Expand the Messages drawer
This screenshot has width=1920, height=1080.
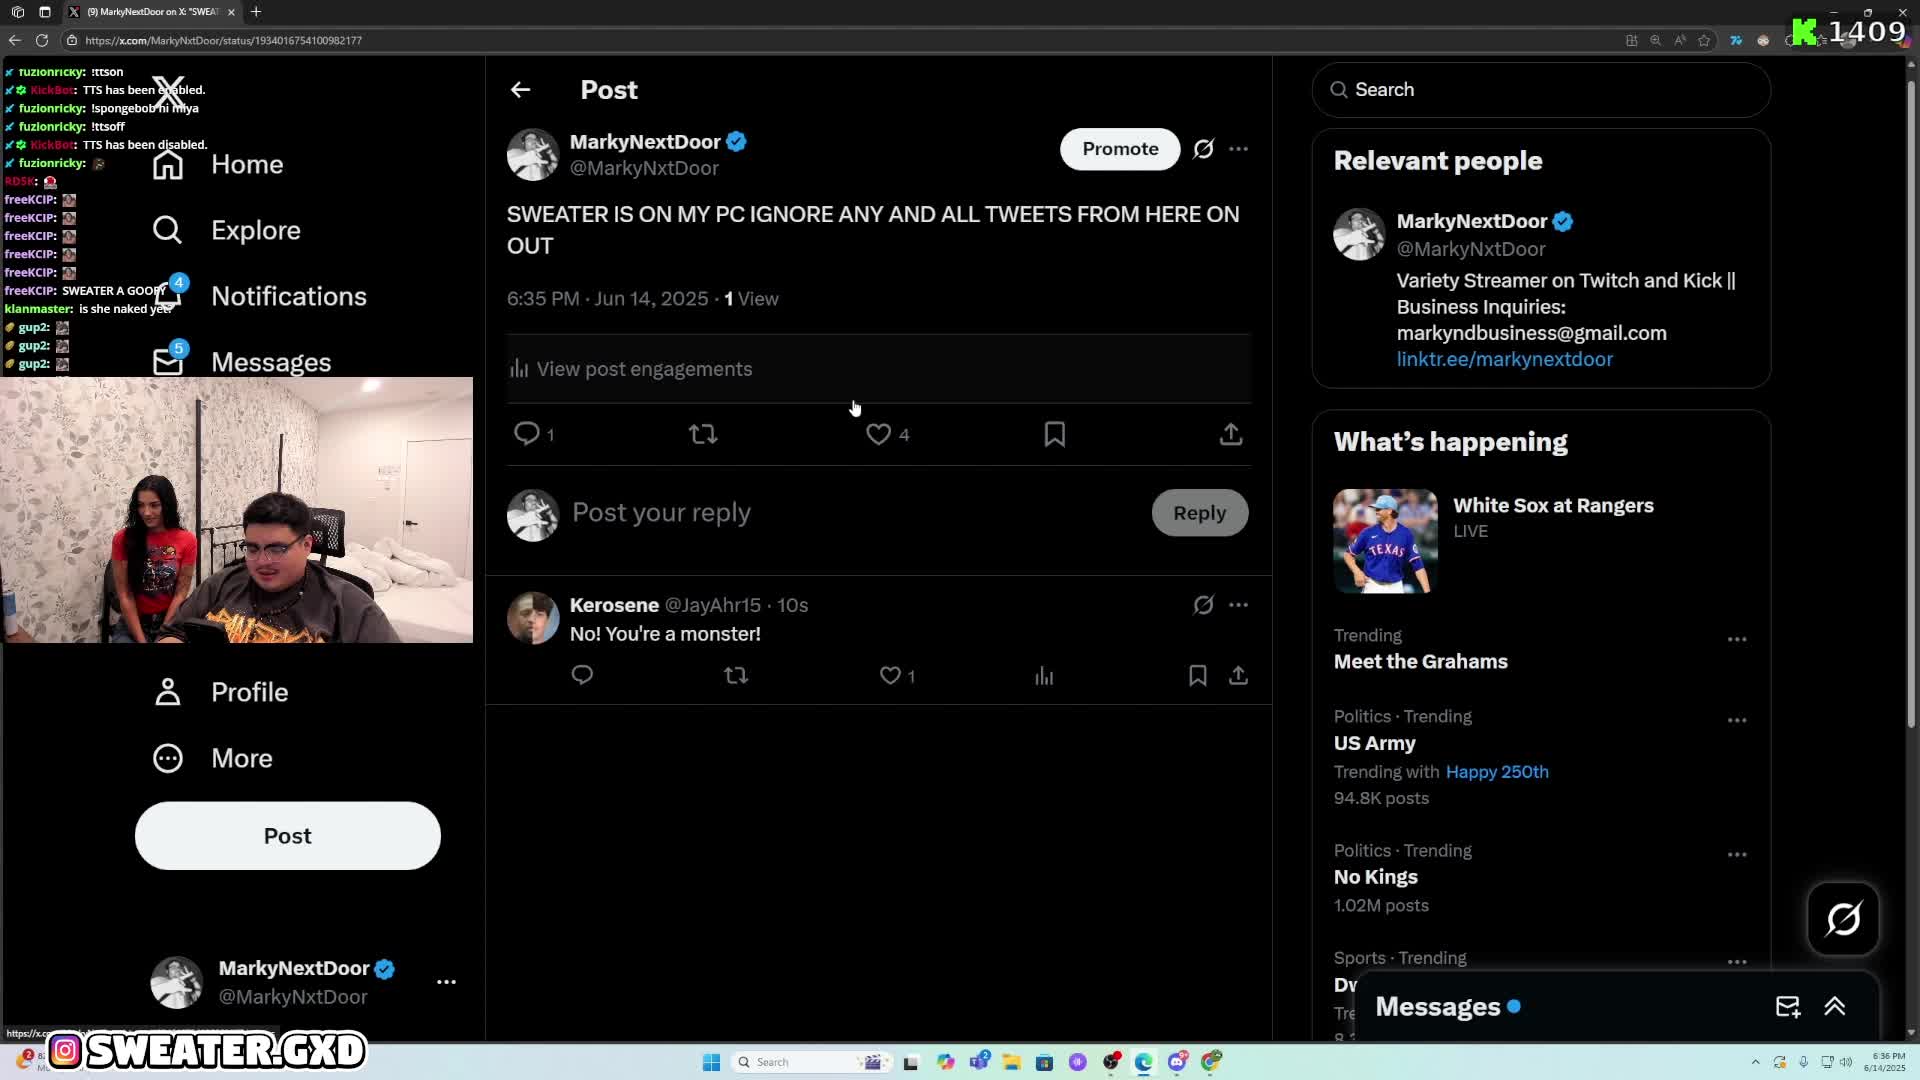tap(1835, 1007)
